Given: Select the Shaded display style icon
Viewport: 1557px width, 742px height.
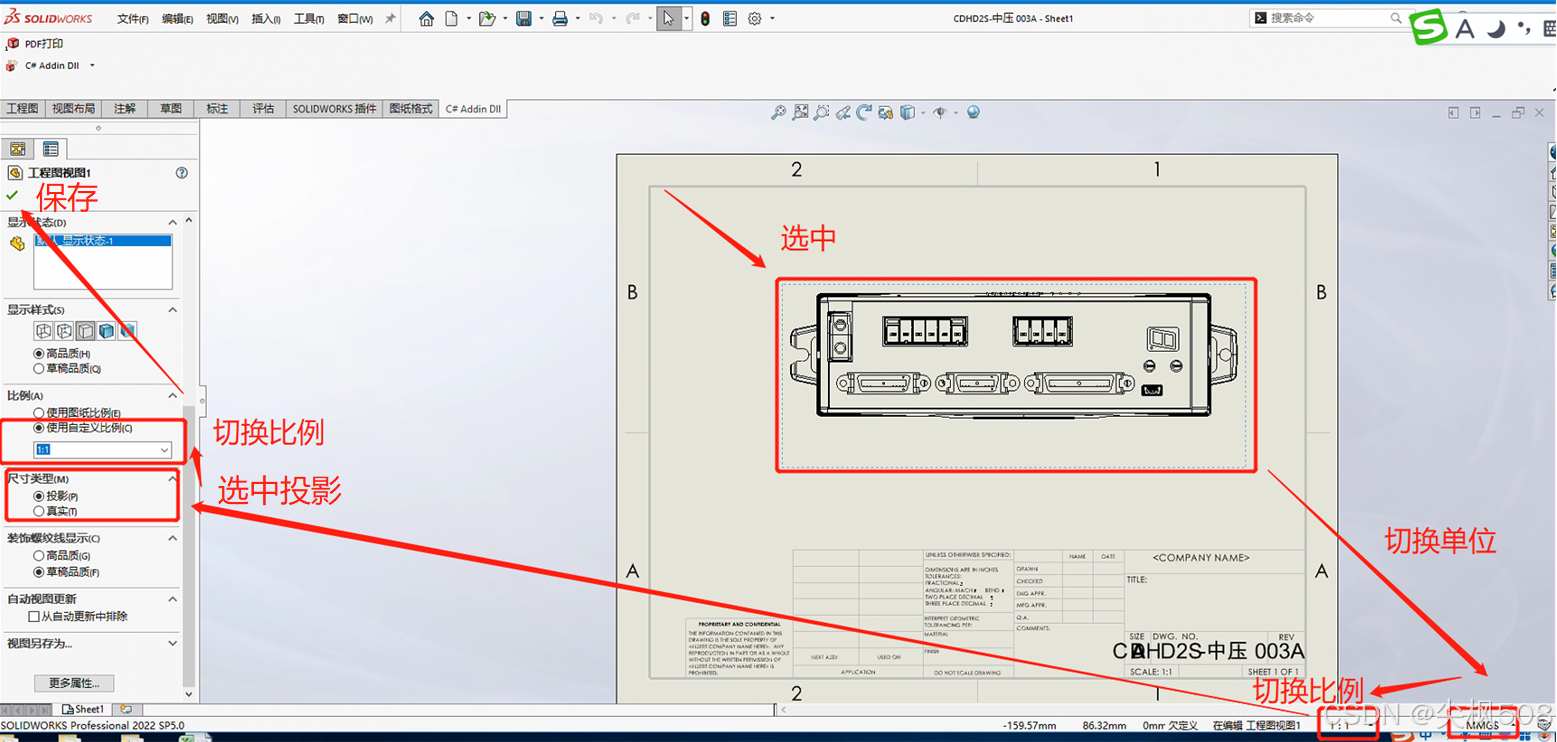Looking at the screenshot, I should [128, 331].
